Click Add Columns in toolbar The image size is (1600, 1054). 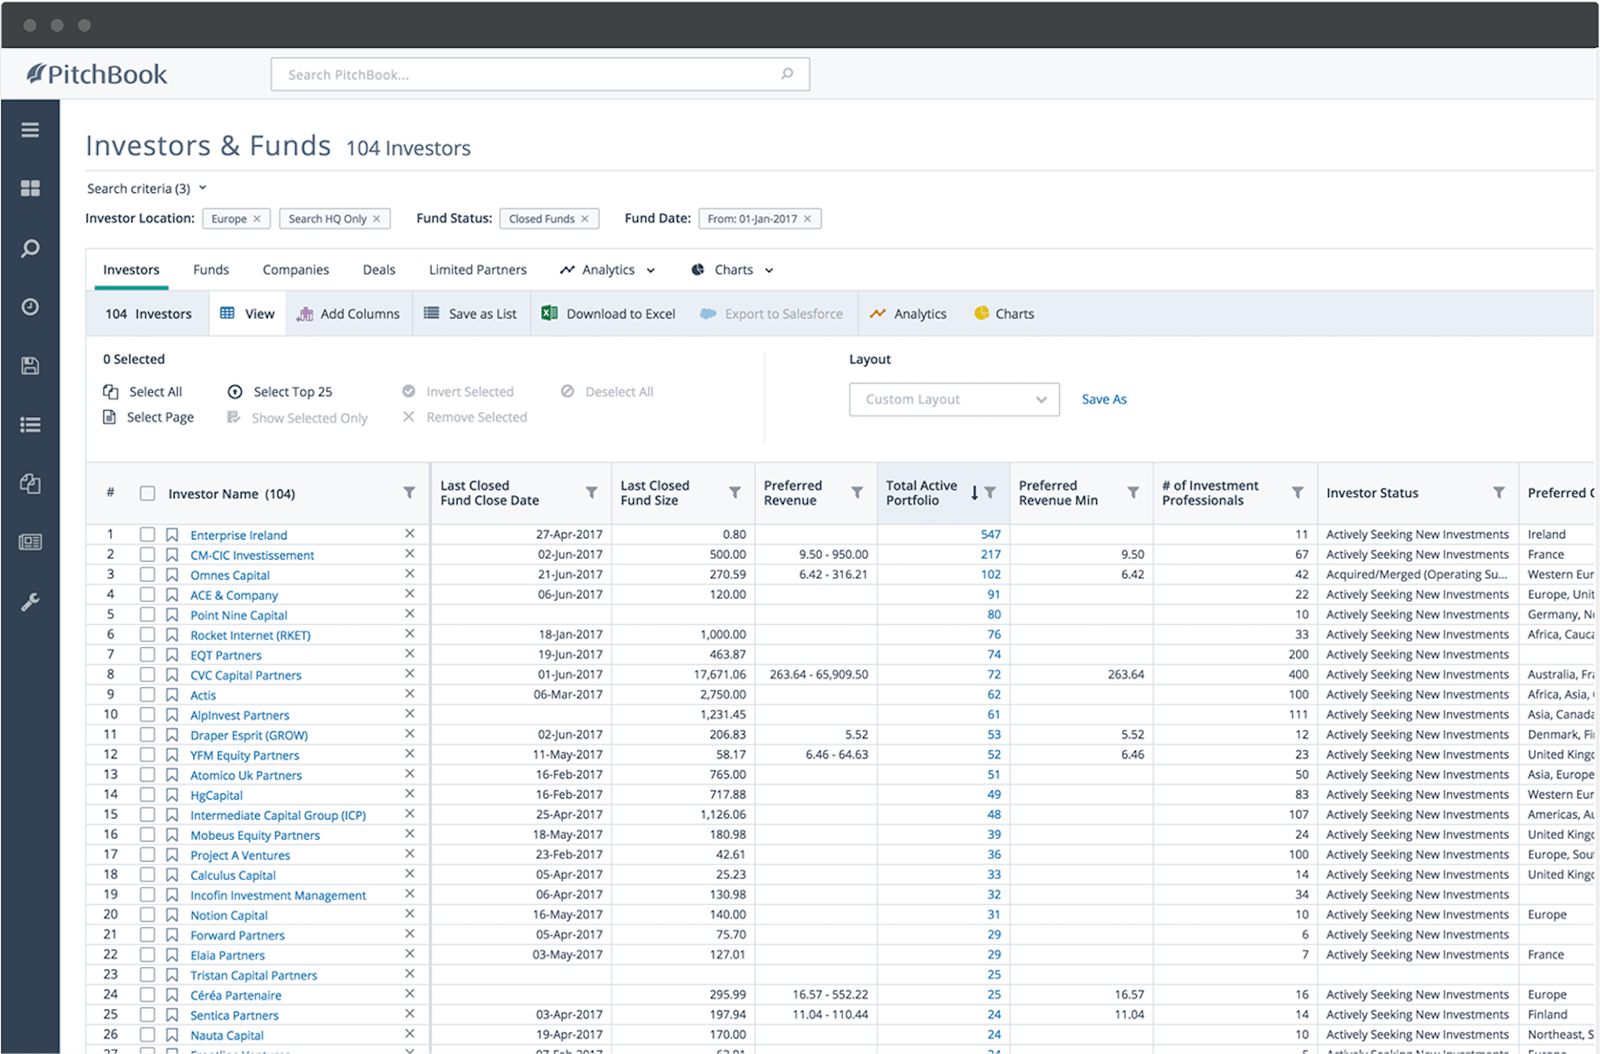click(x=348, y=314)
